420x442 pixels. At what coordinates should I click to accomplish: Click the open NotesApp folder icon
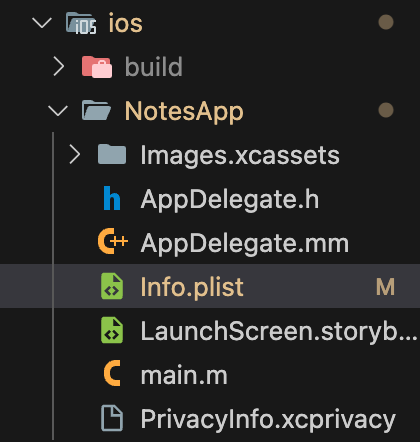tap(96, 110)
